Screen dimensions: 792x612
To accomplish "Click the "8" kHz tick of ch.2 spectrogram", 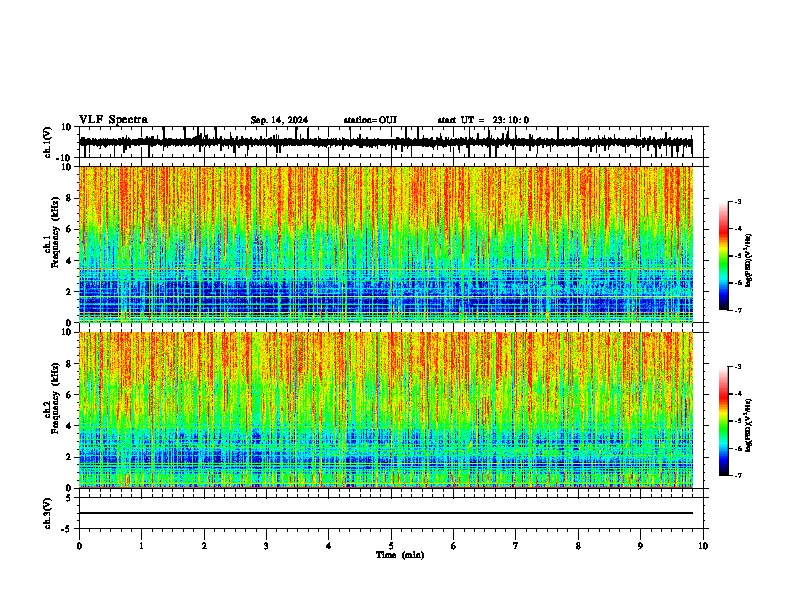I will coord(69,364).
